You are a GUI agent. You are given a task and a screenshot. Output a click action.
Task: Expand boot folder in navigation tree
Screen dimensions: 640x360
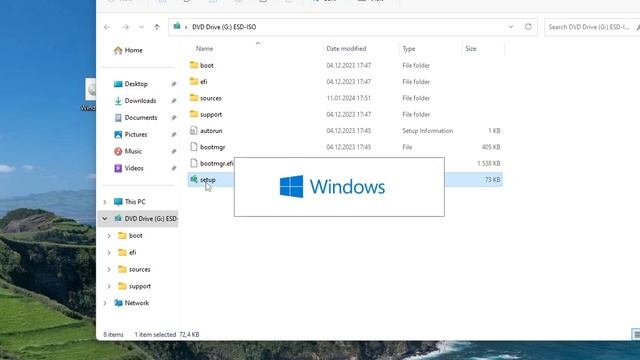[109, 236]
